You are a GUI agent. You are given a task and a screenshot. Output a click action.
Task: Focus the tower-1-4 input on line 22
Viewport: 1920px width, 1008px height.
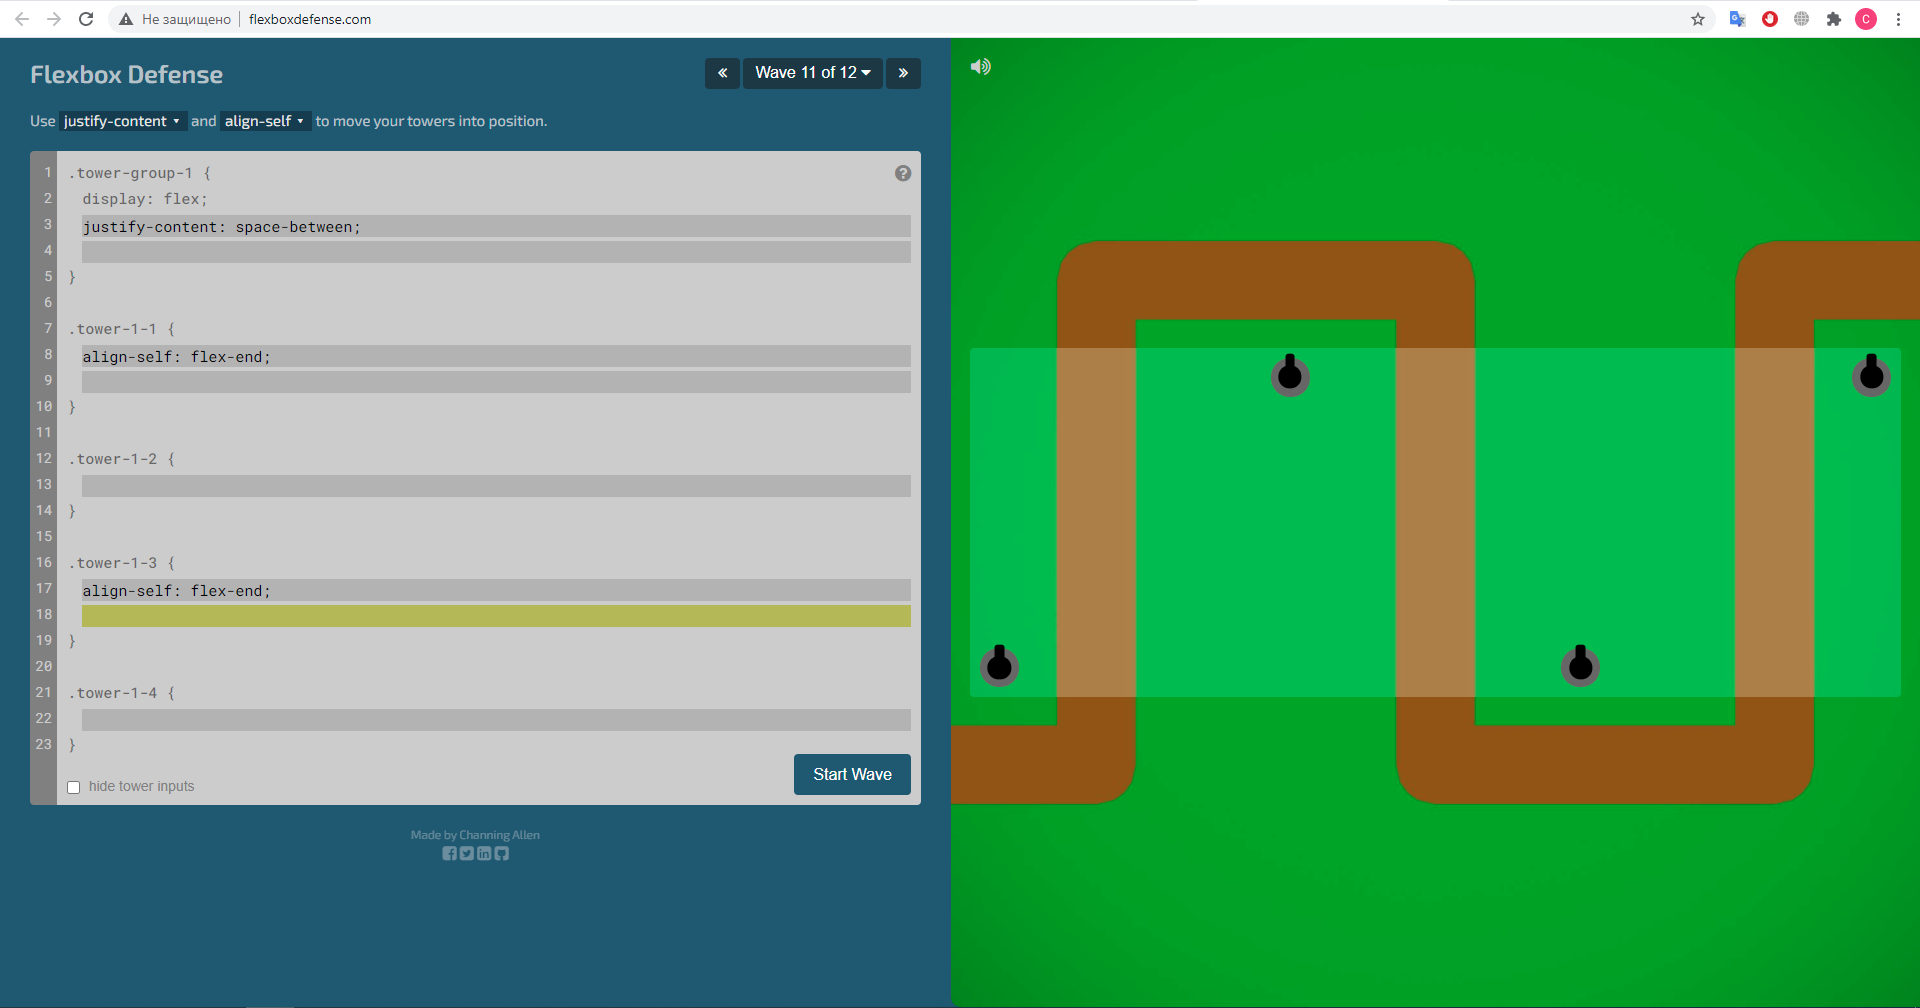496,720
